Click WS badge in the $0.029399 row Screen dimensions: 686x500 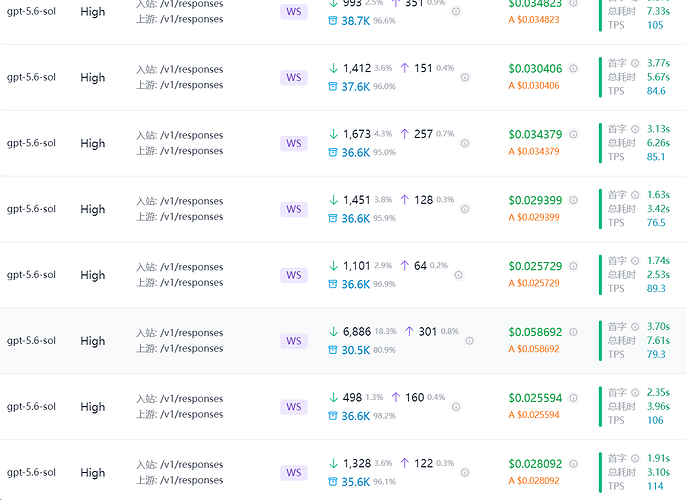[294, 209]
